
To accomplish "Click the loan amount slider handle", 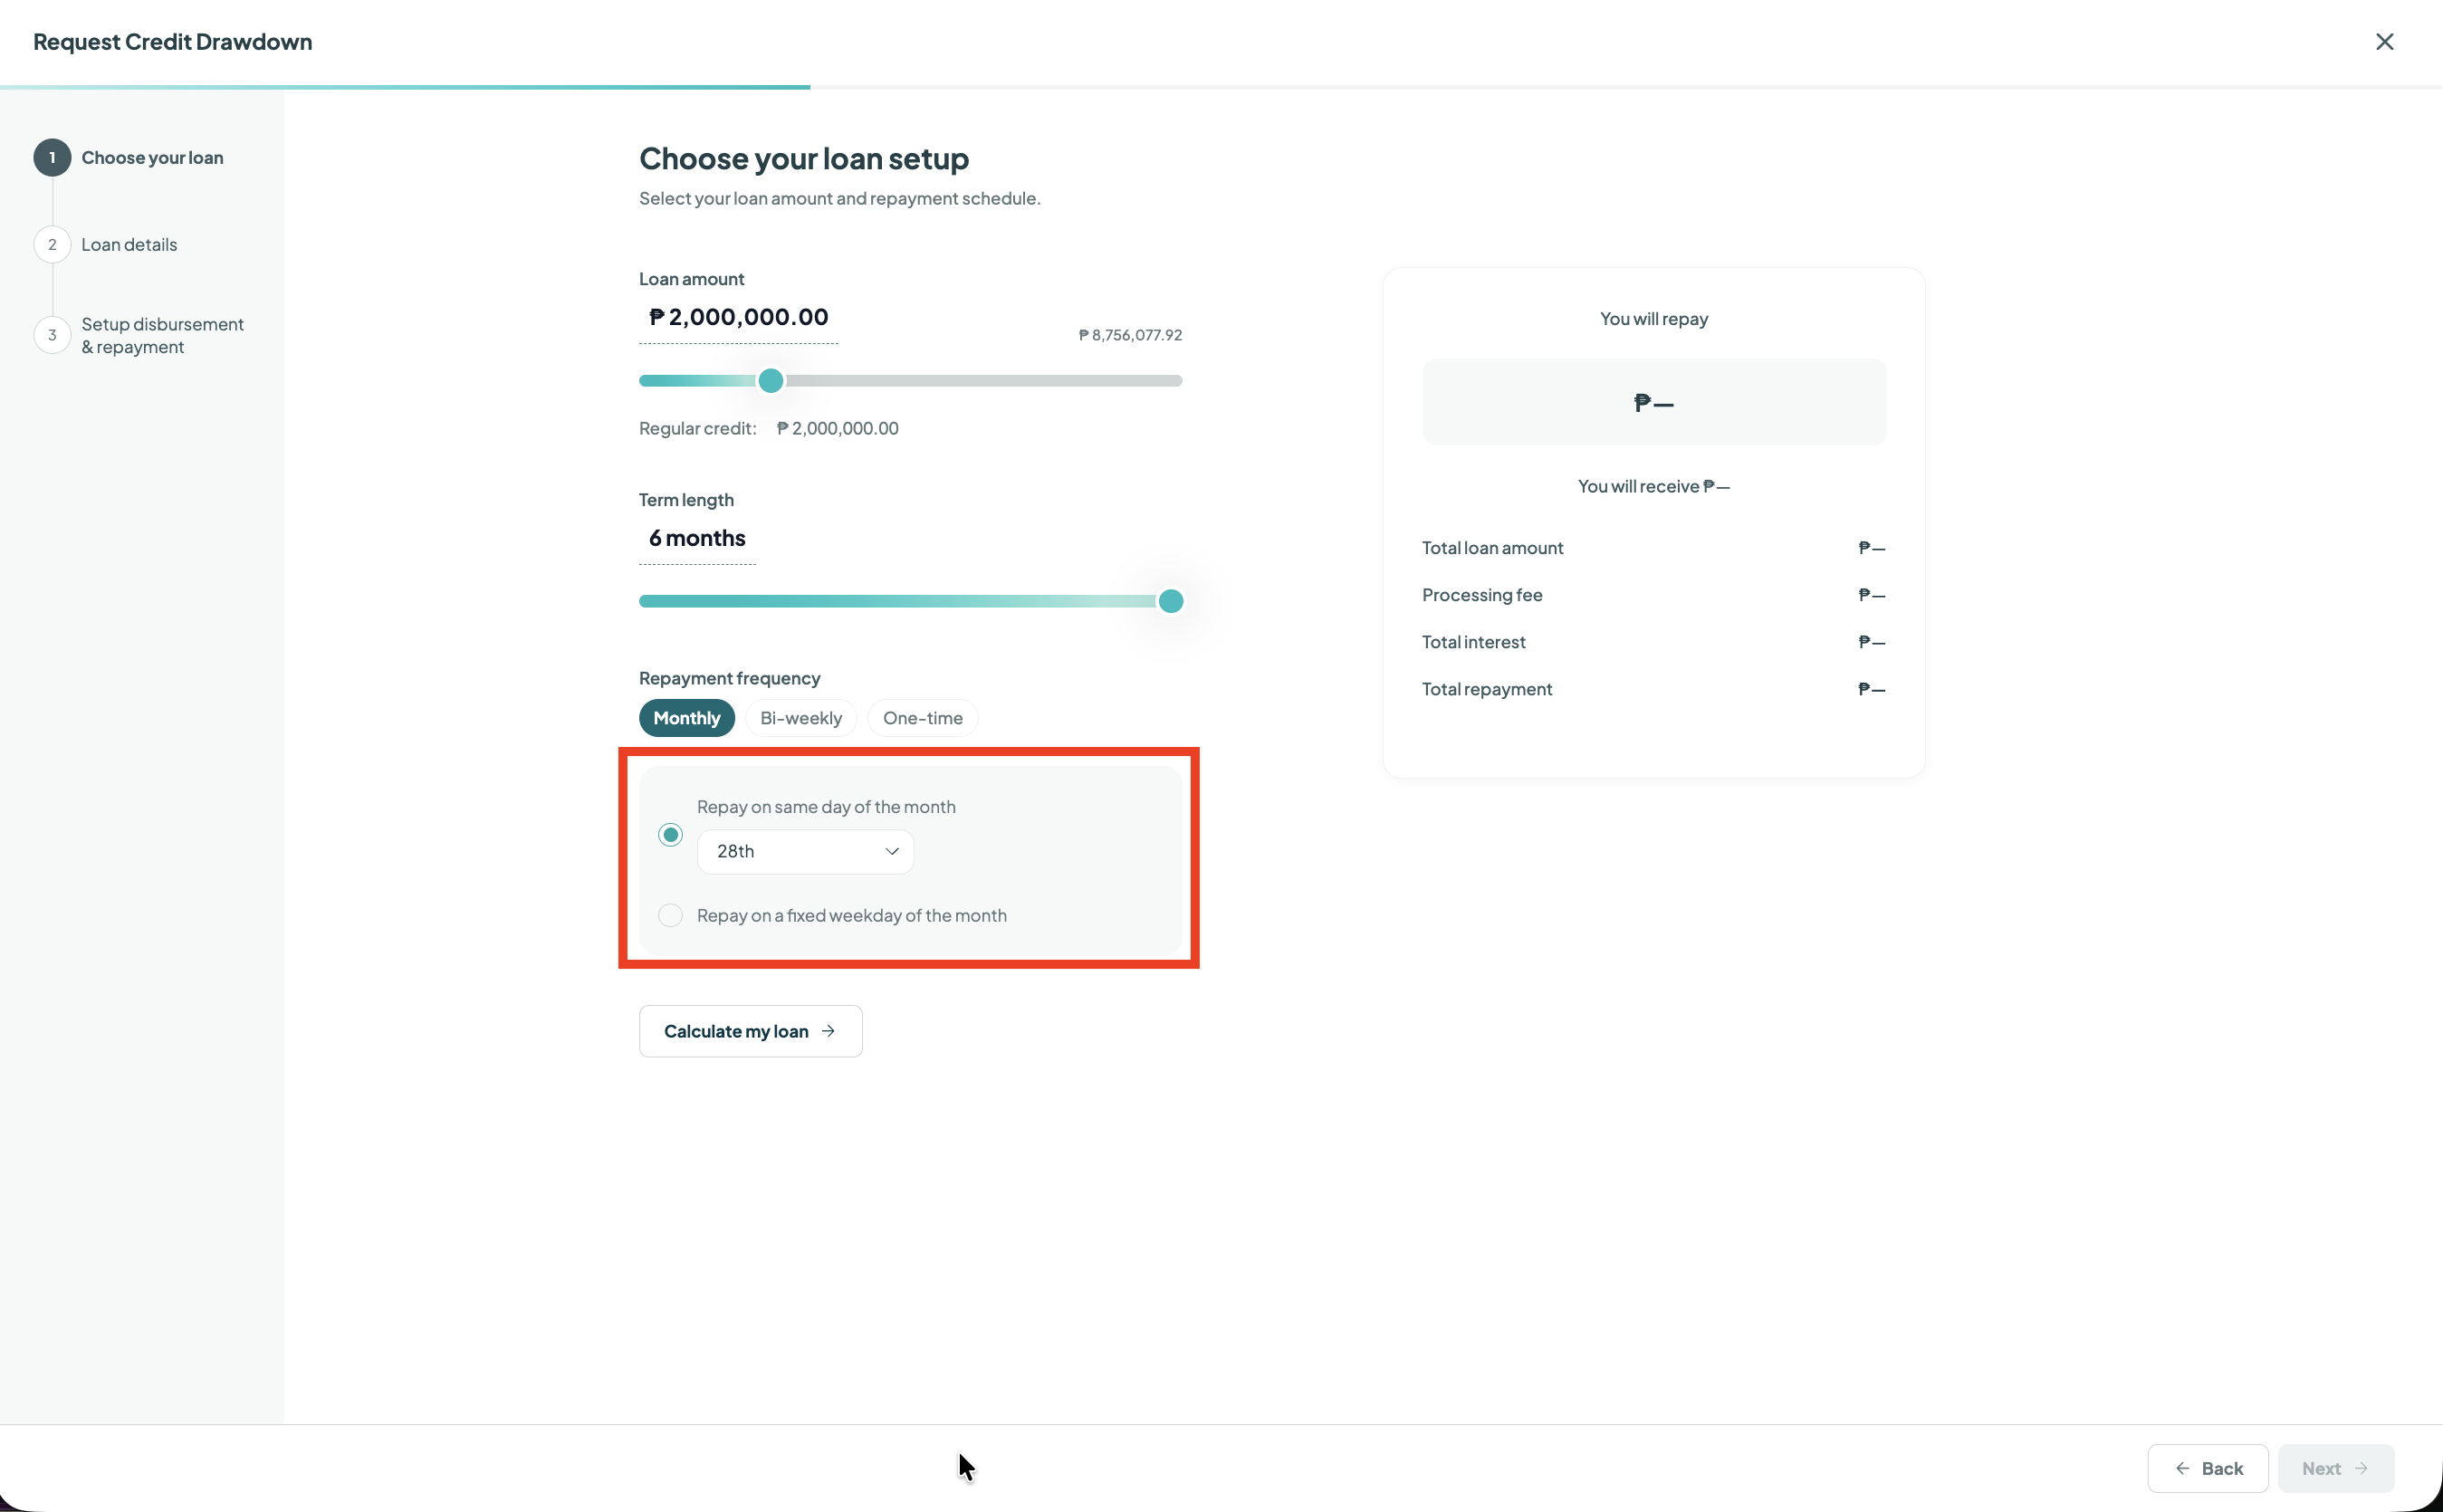I will [770, 381].
